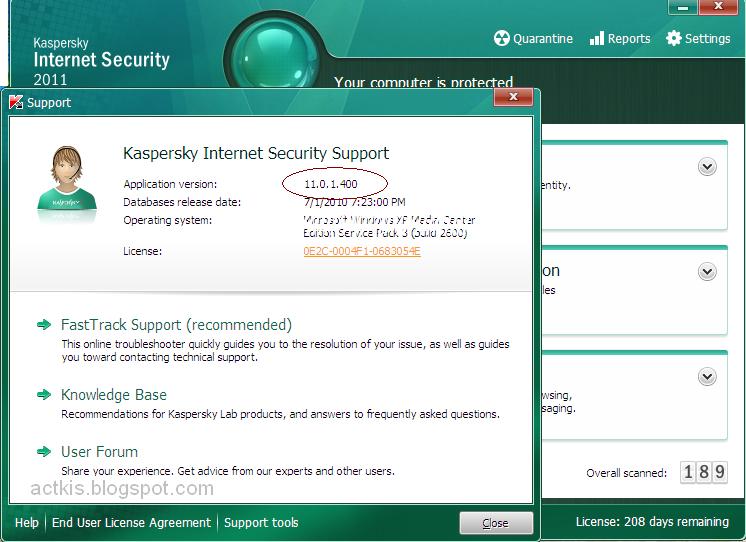Expand the third panel chevron in main window
Image resolution: width=746 pixels, height=542 pixels.
(707, 377)
